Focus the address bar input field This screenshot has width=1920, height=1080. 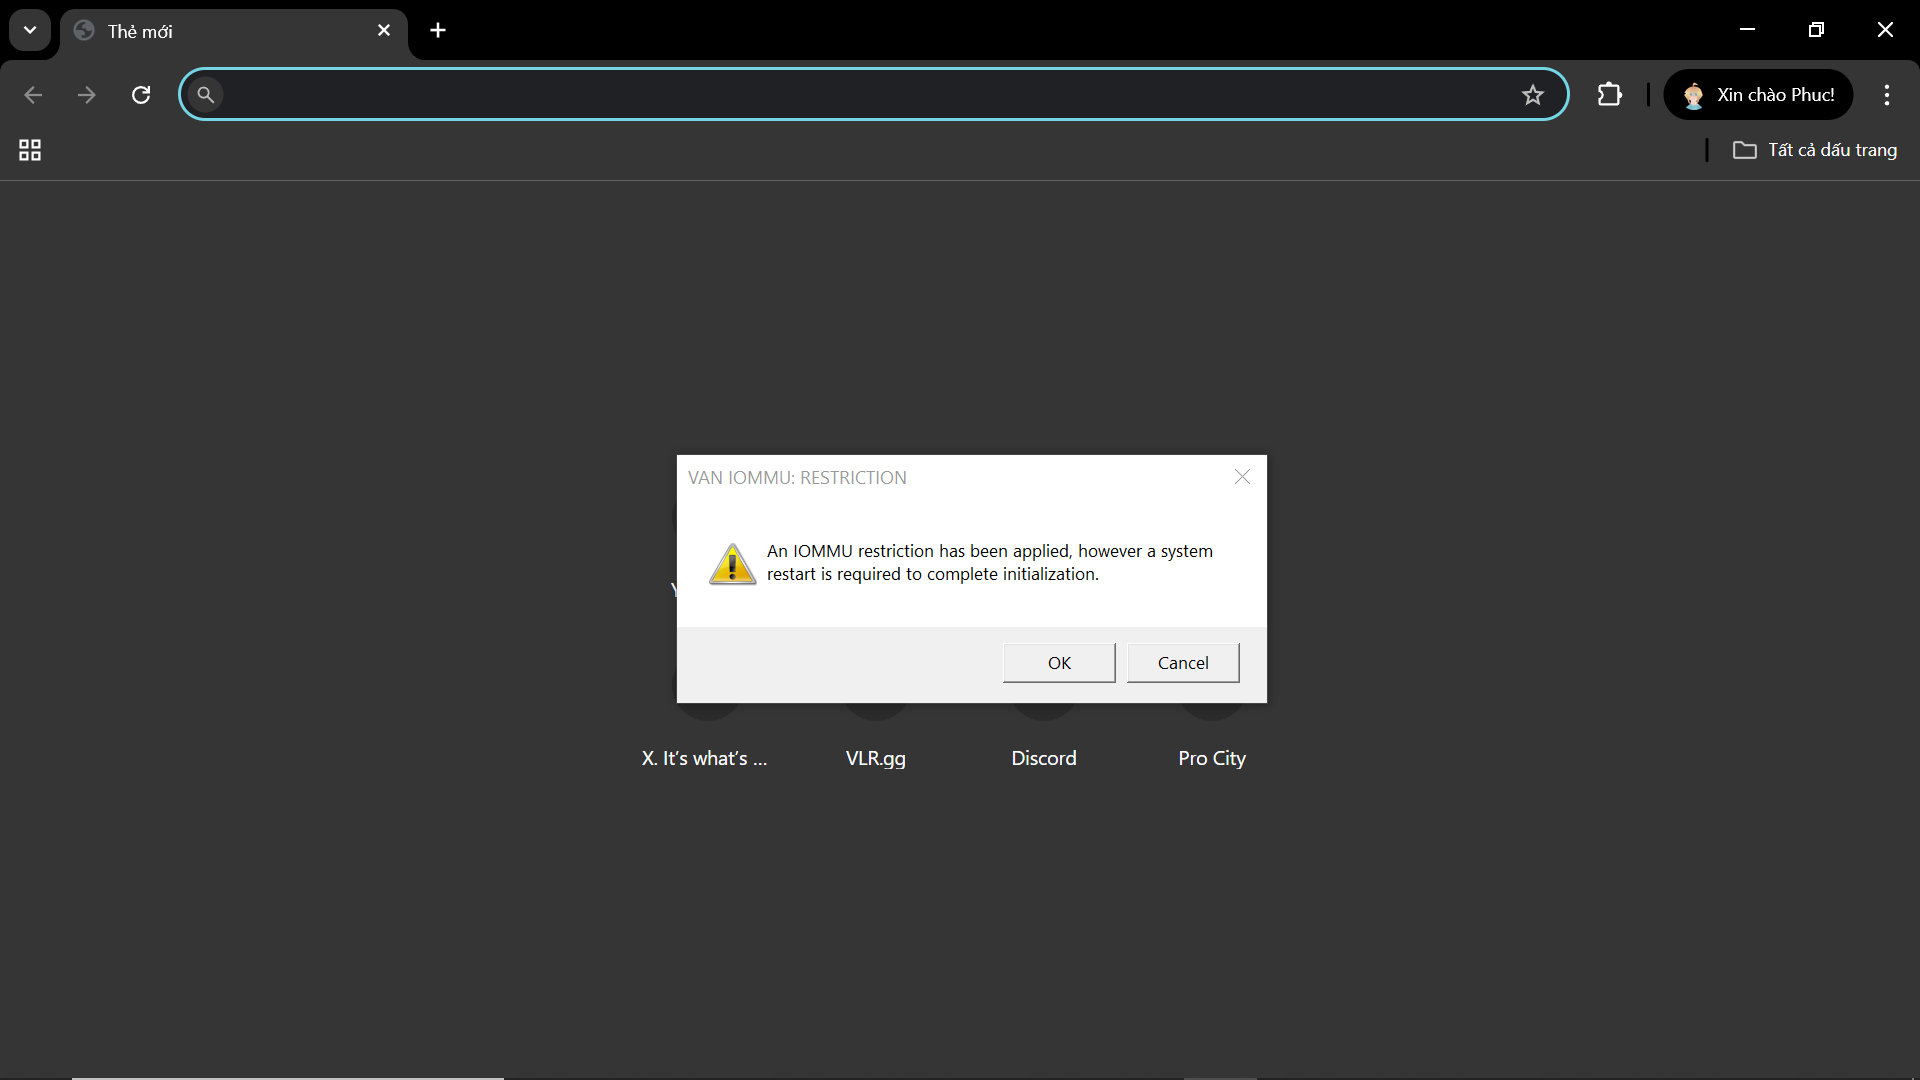(x=860, y=95)
